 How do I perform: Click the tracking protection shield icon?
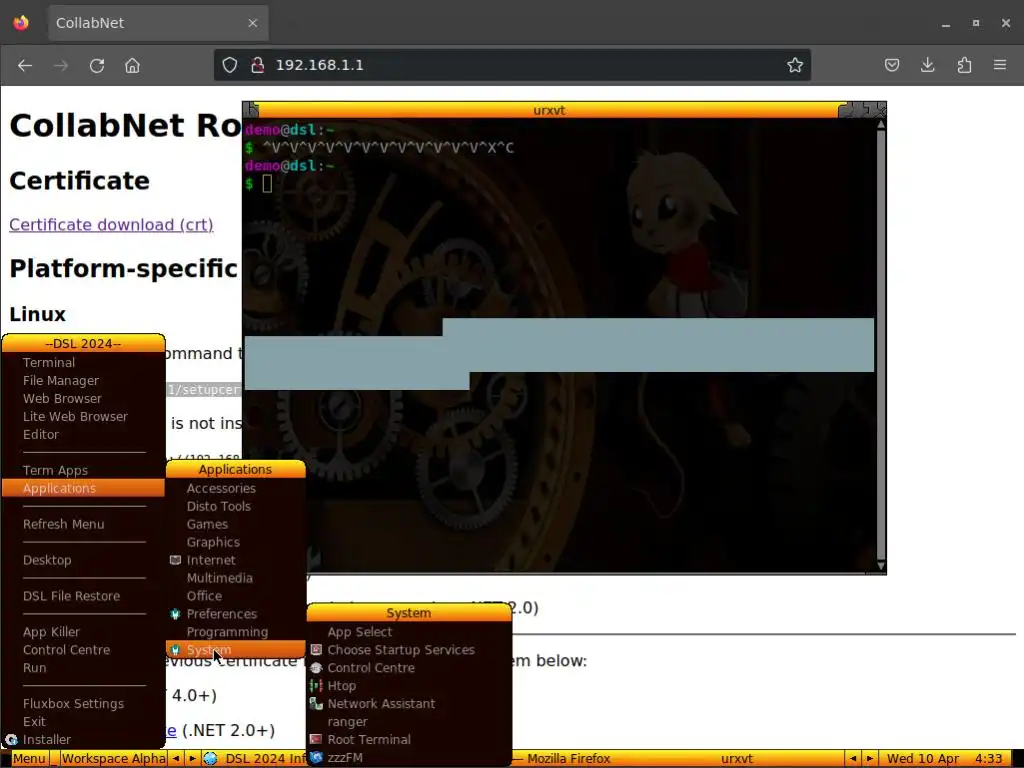click(230, 65)
